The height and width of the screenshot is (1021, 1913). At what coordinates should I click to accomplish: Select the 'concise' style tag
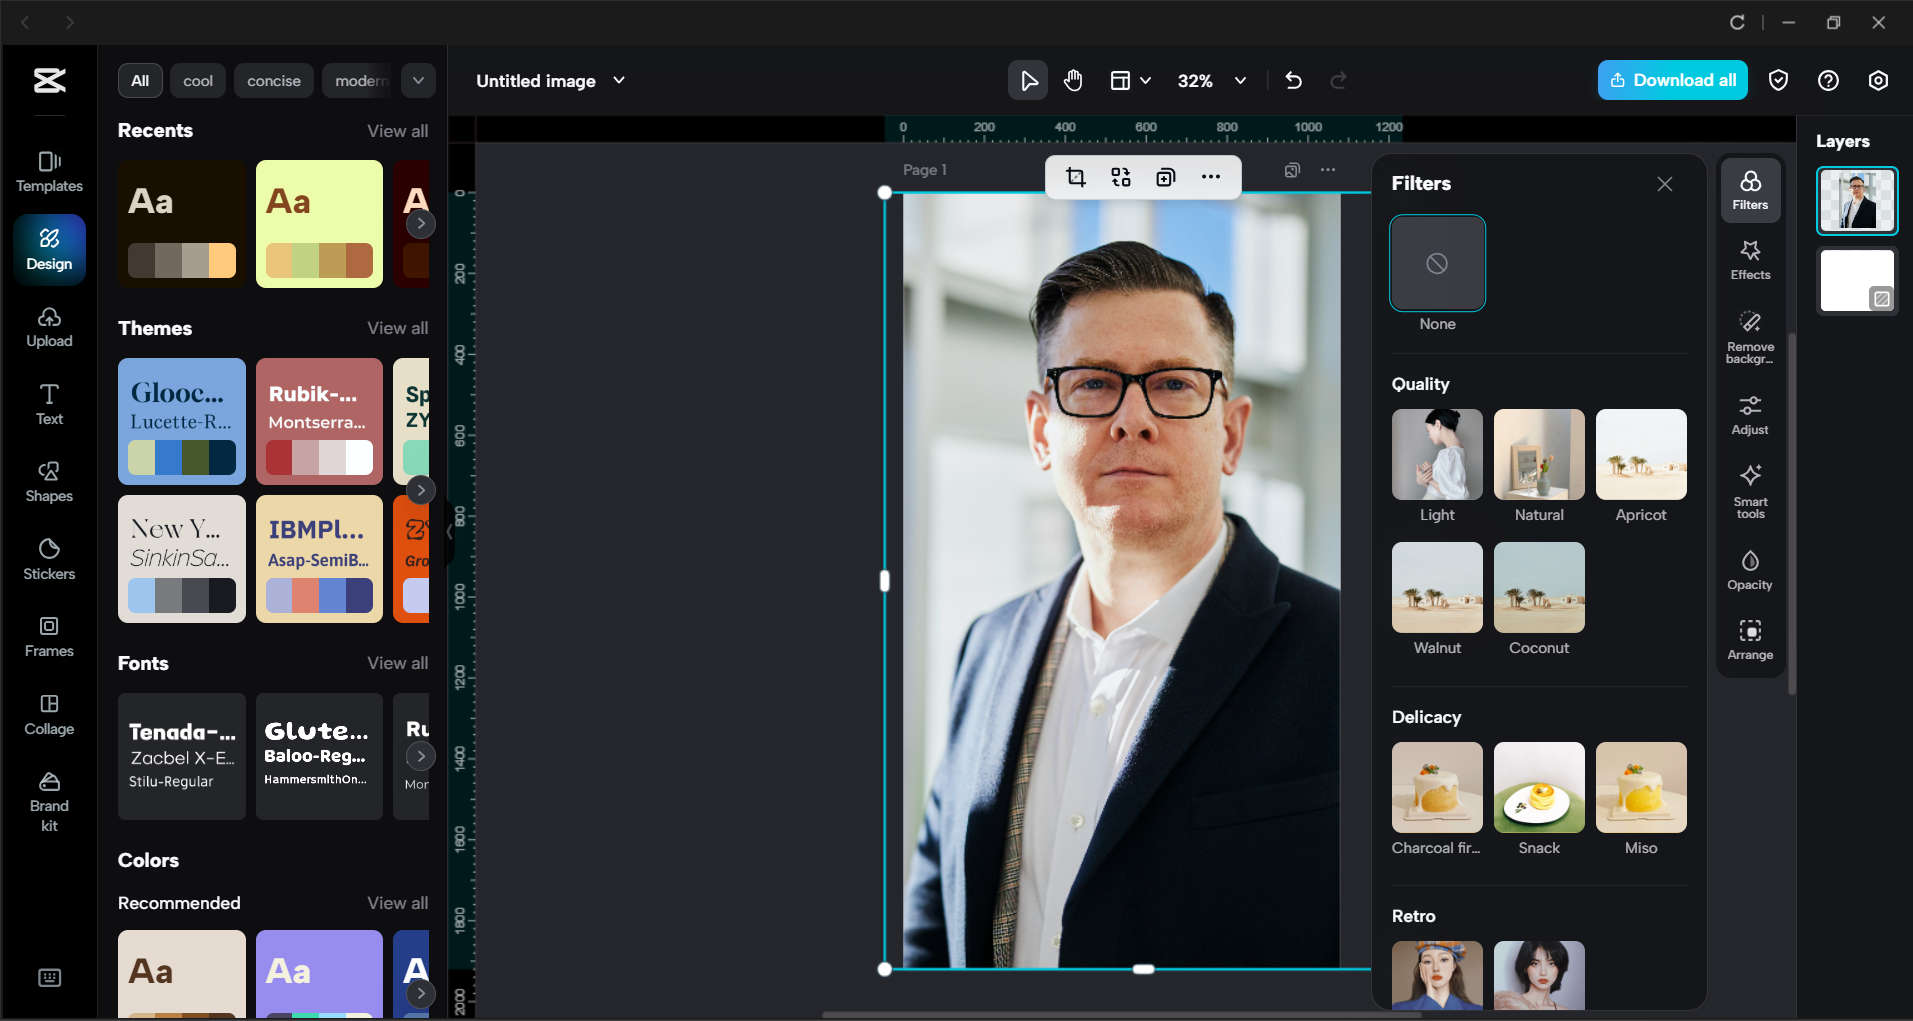(273, 80)
